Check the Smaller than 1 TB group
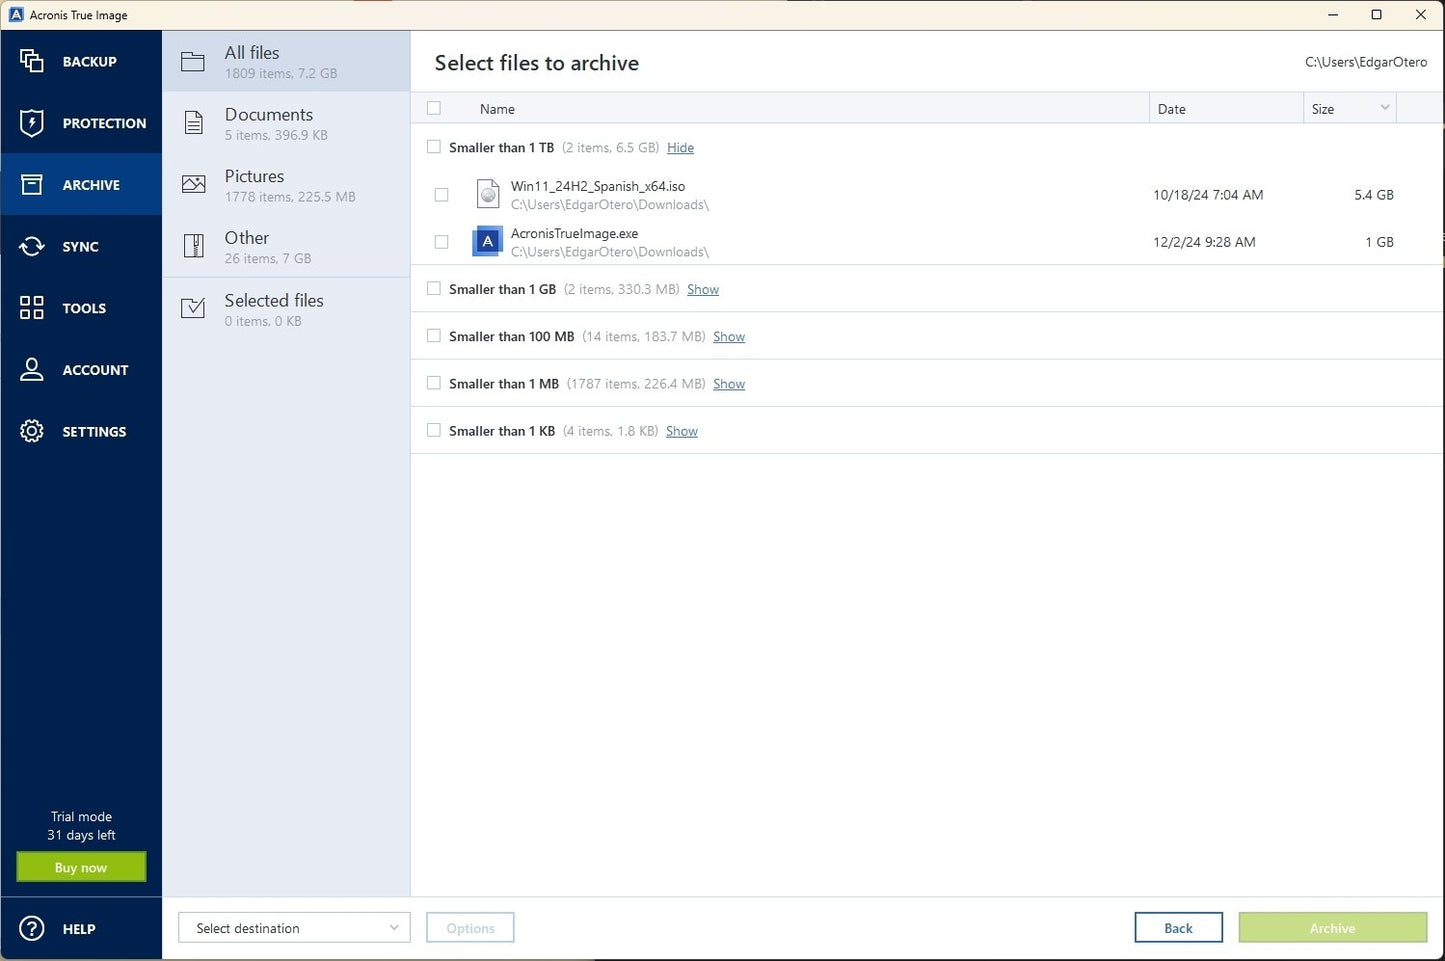The image size is (1445, 961). click(x=434, y=147)
